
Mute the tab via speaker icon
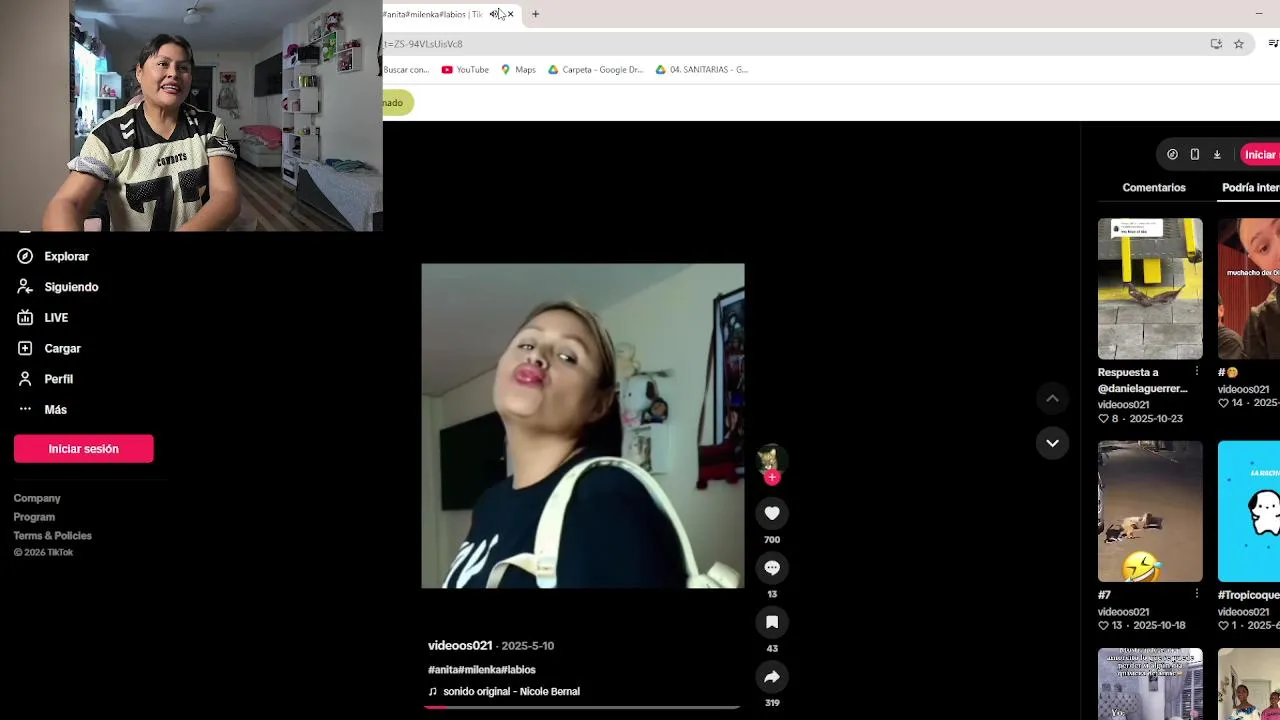click(x=495, y=14)
